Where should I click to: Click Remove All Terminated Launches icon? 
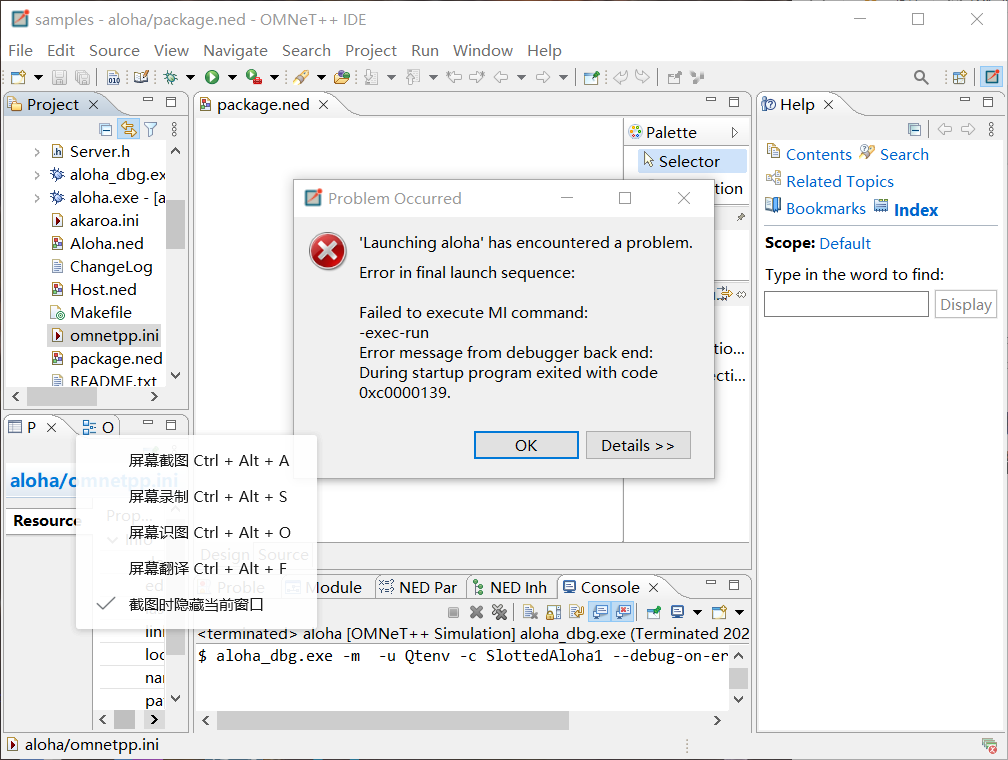pos(499,612)
